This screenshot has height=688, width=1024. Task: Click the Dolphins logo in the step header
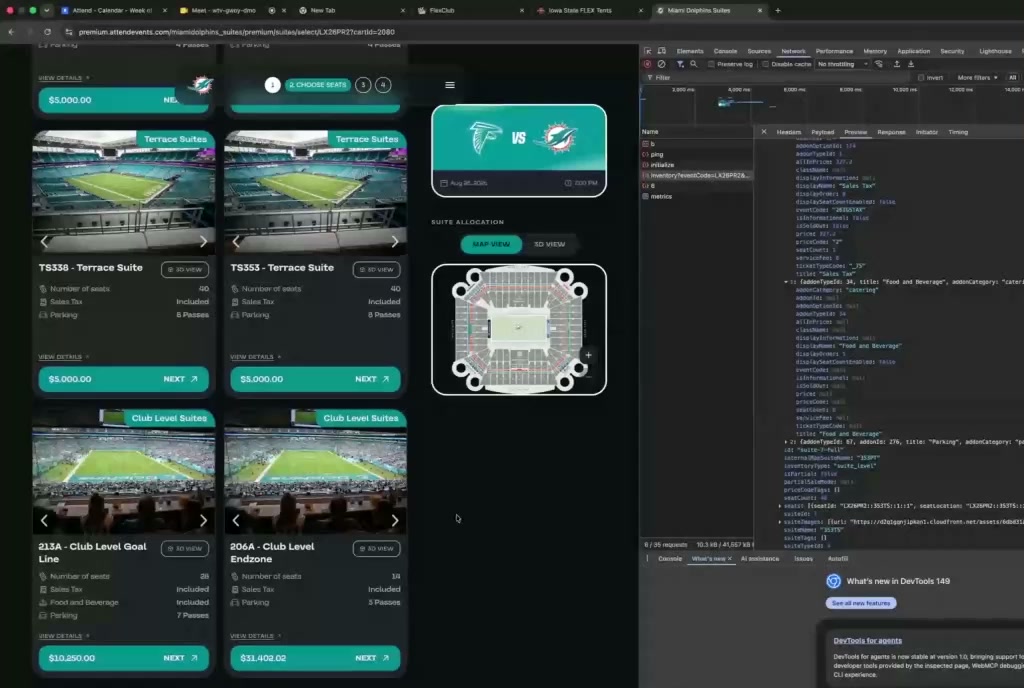click(201, 86)
